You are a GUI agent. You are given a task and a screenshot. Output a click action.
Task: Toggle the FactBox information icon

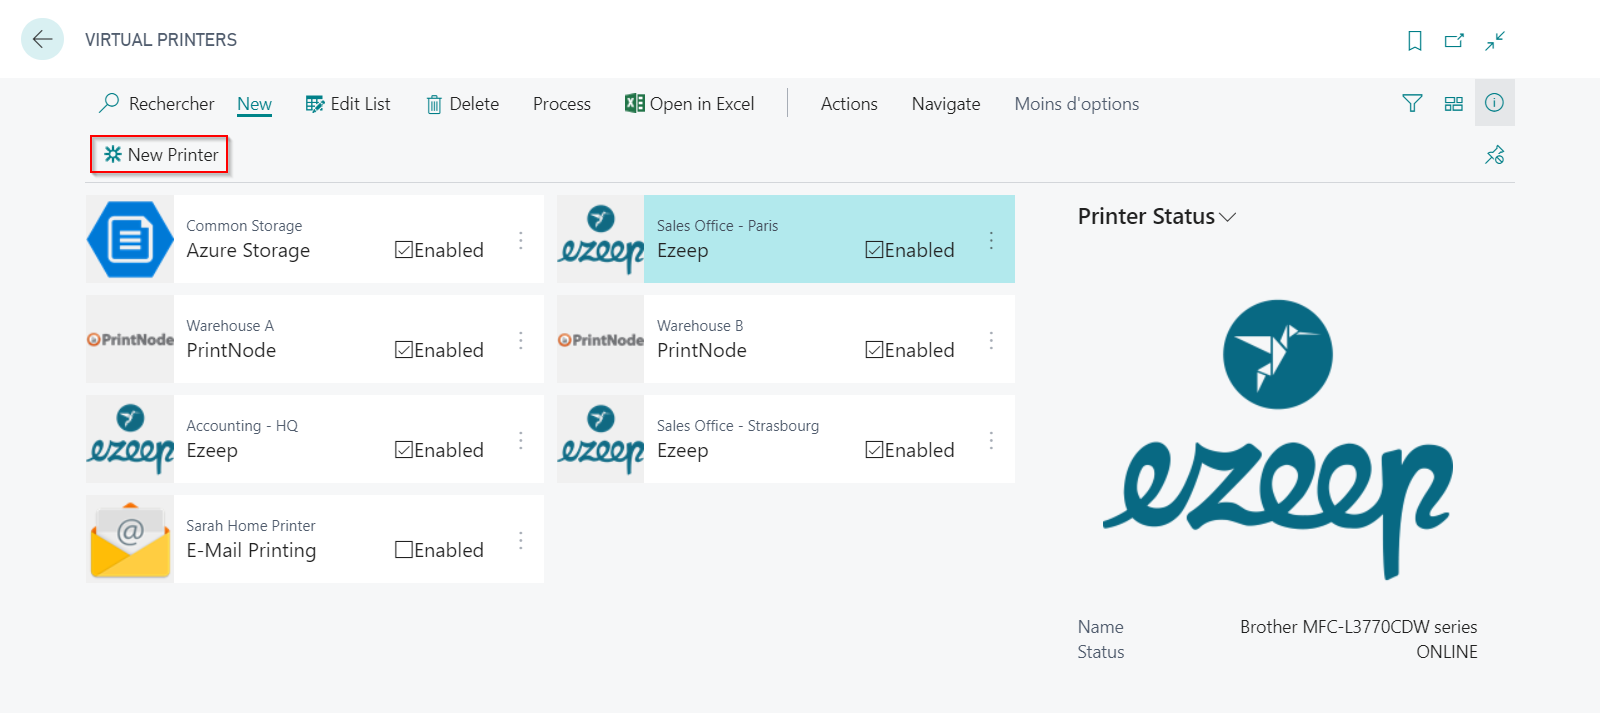pos(1494,102)
